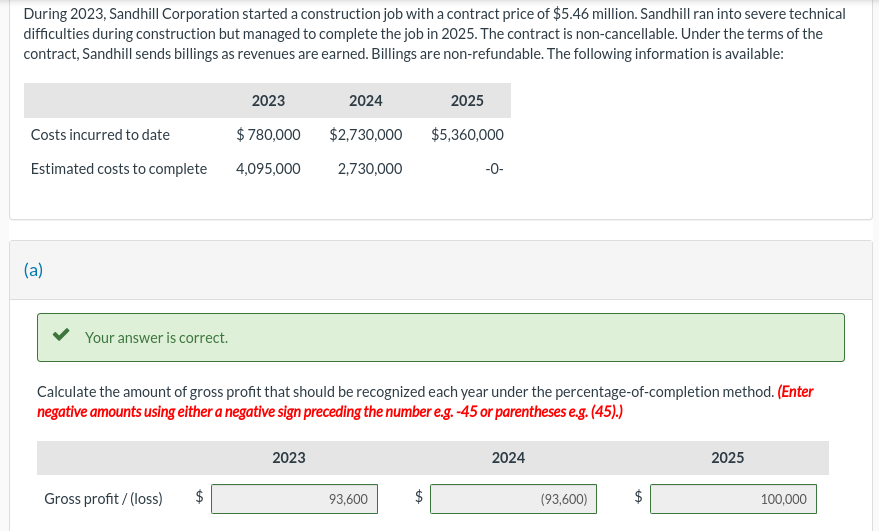Click the 2025 header in the costs table
Viewport: 879px width, 531px height.
click(x=467, y=100)
